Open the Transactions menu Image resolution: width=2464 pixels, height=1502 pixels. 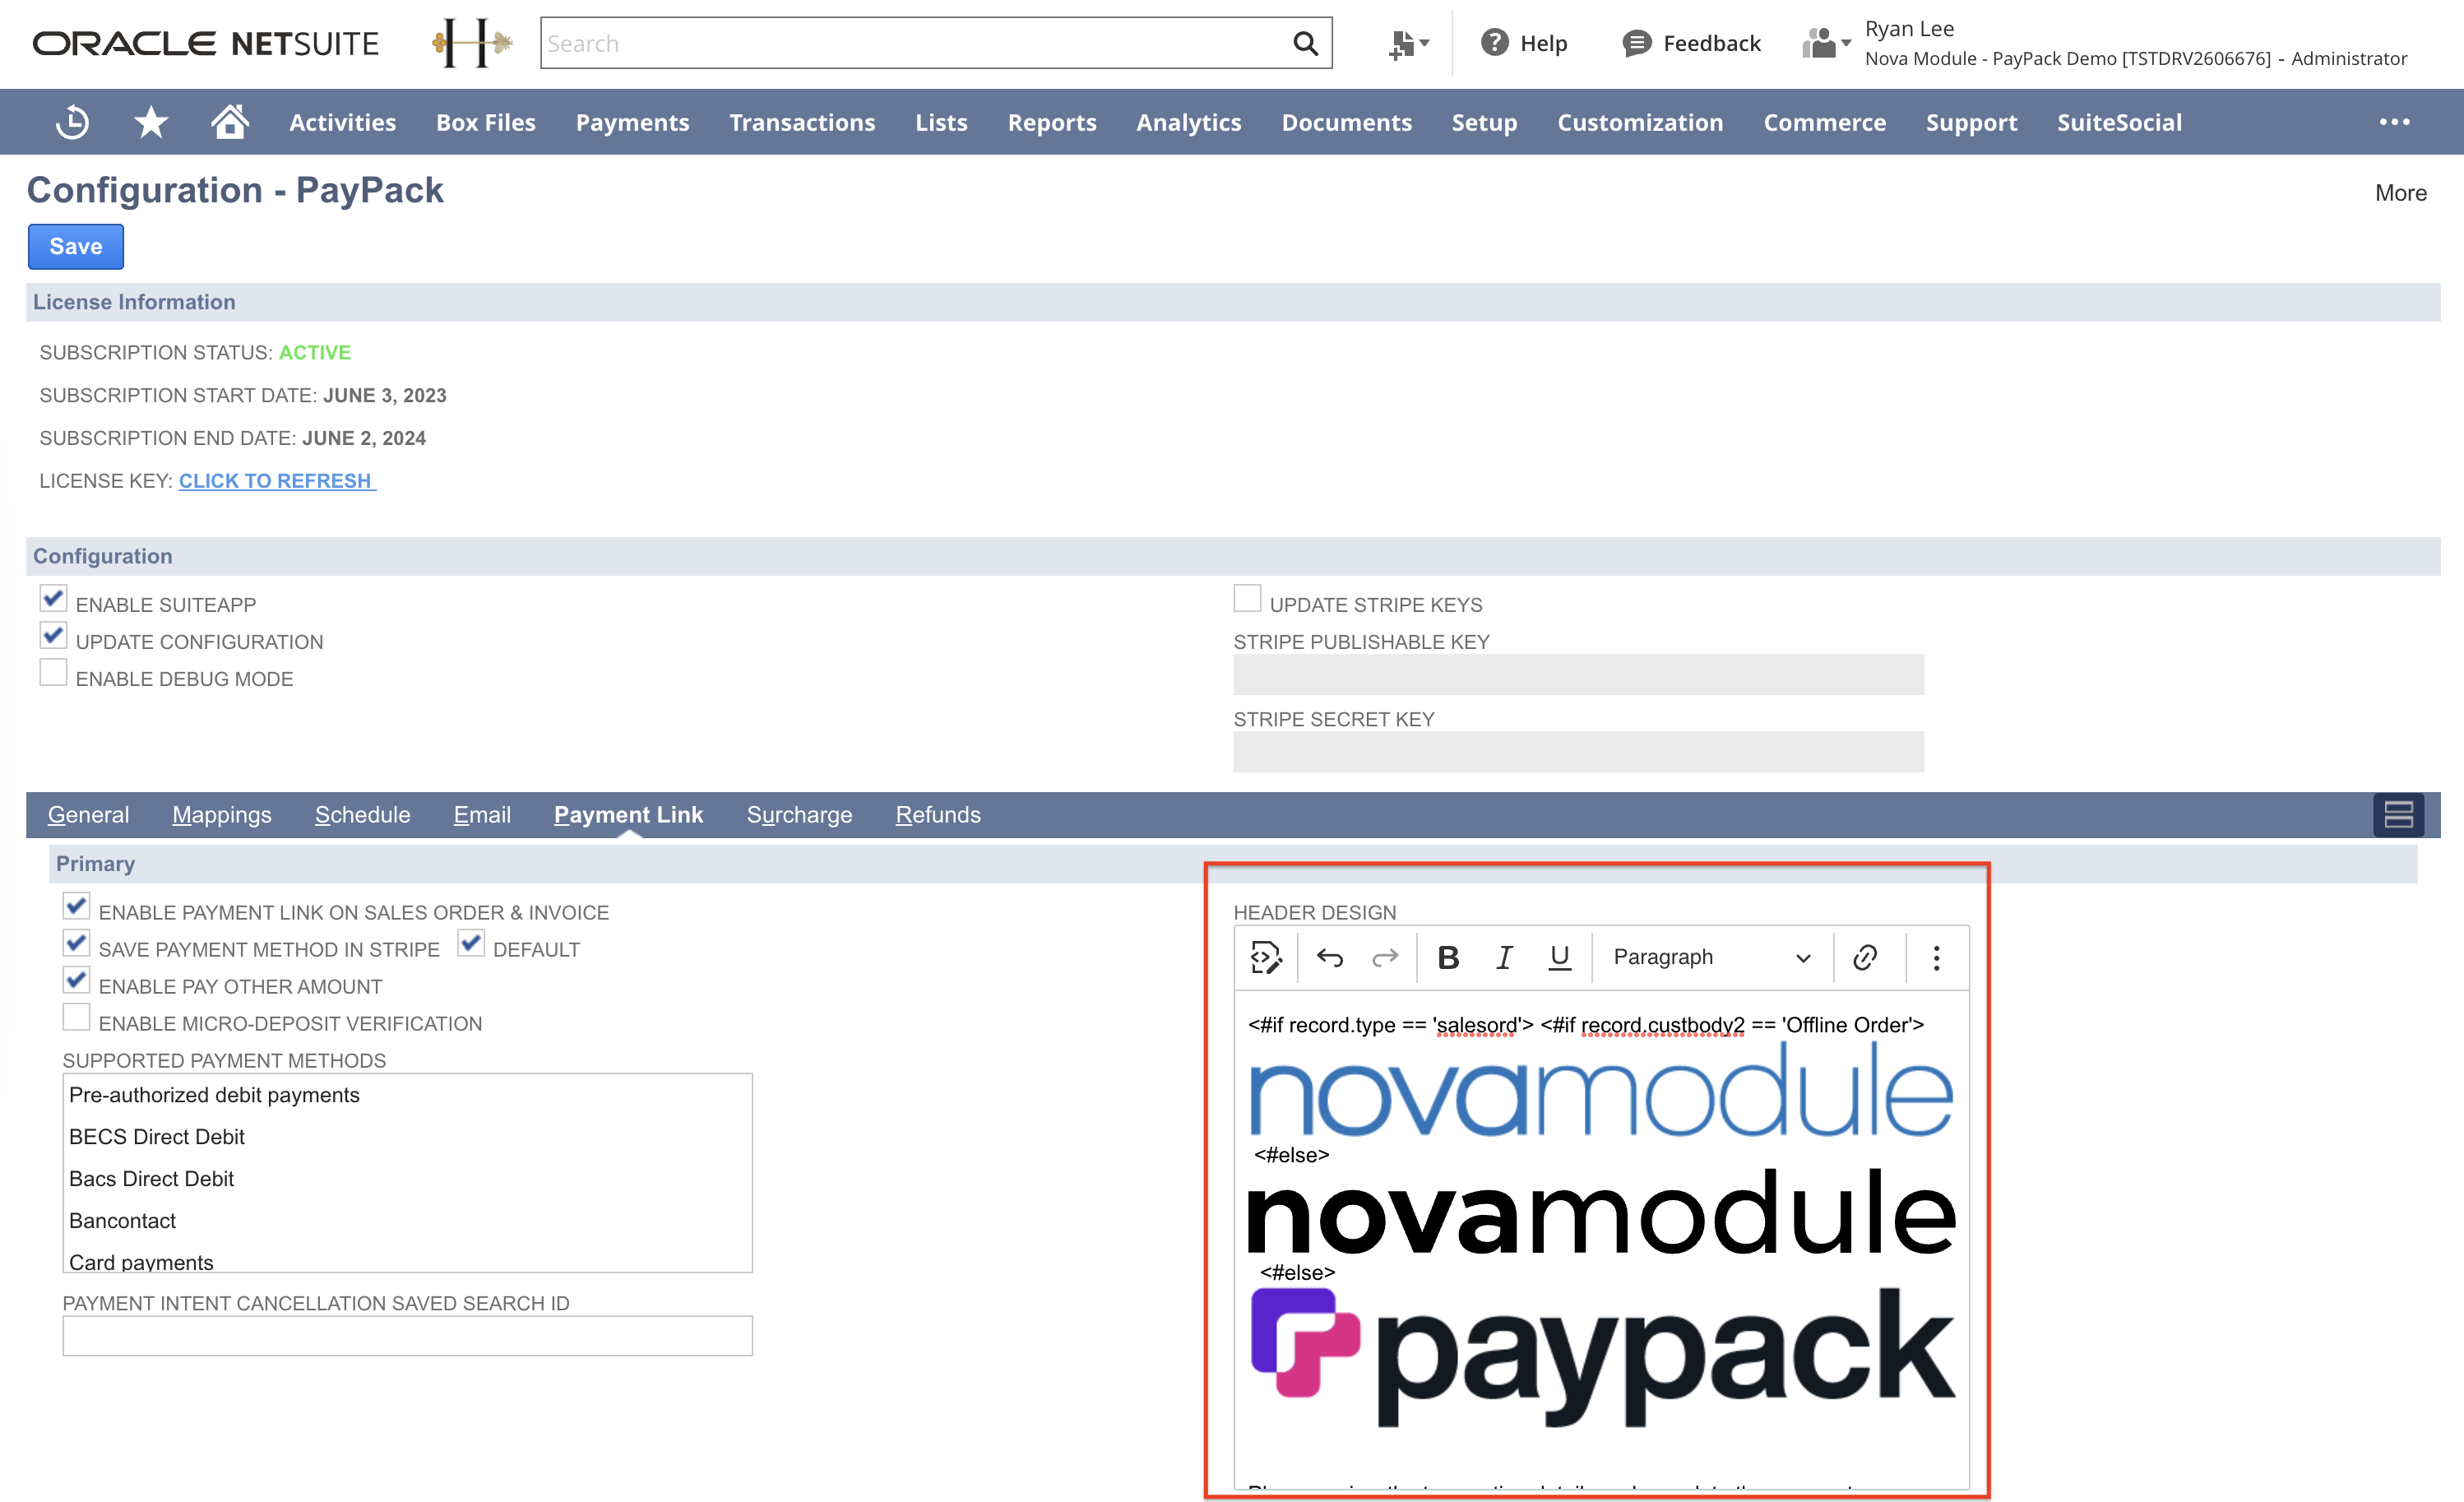click(x=802, y=122)
